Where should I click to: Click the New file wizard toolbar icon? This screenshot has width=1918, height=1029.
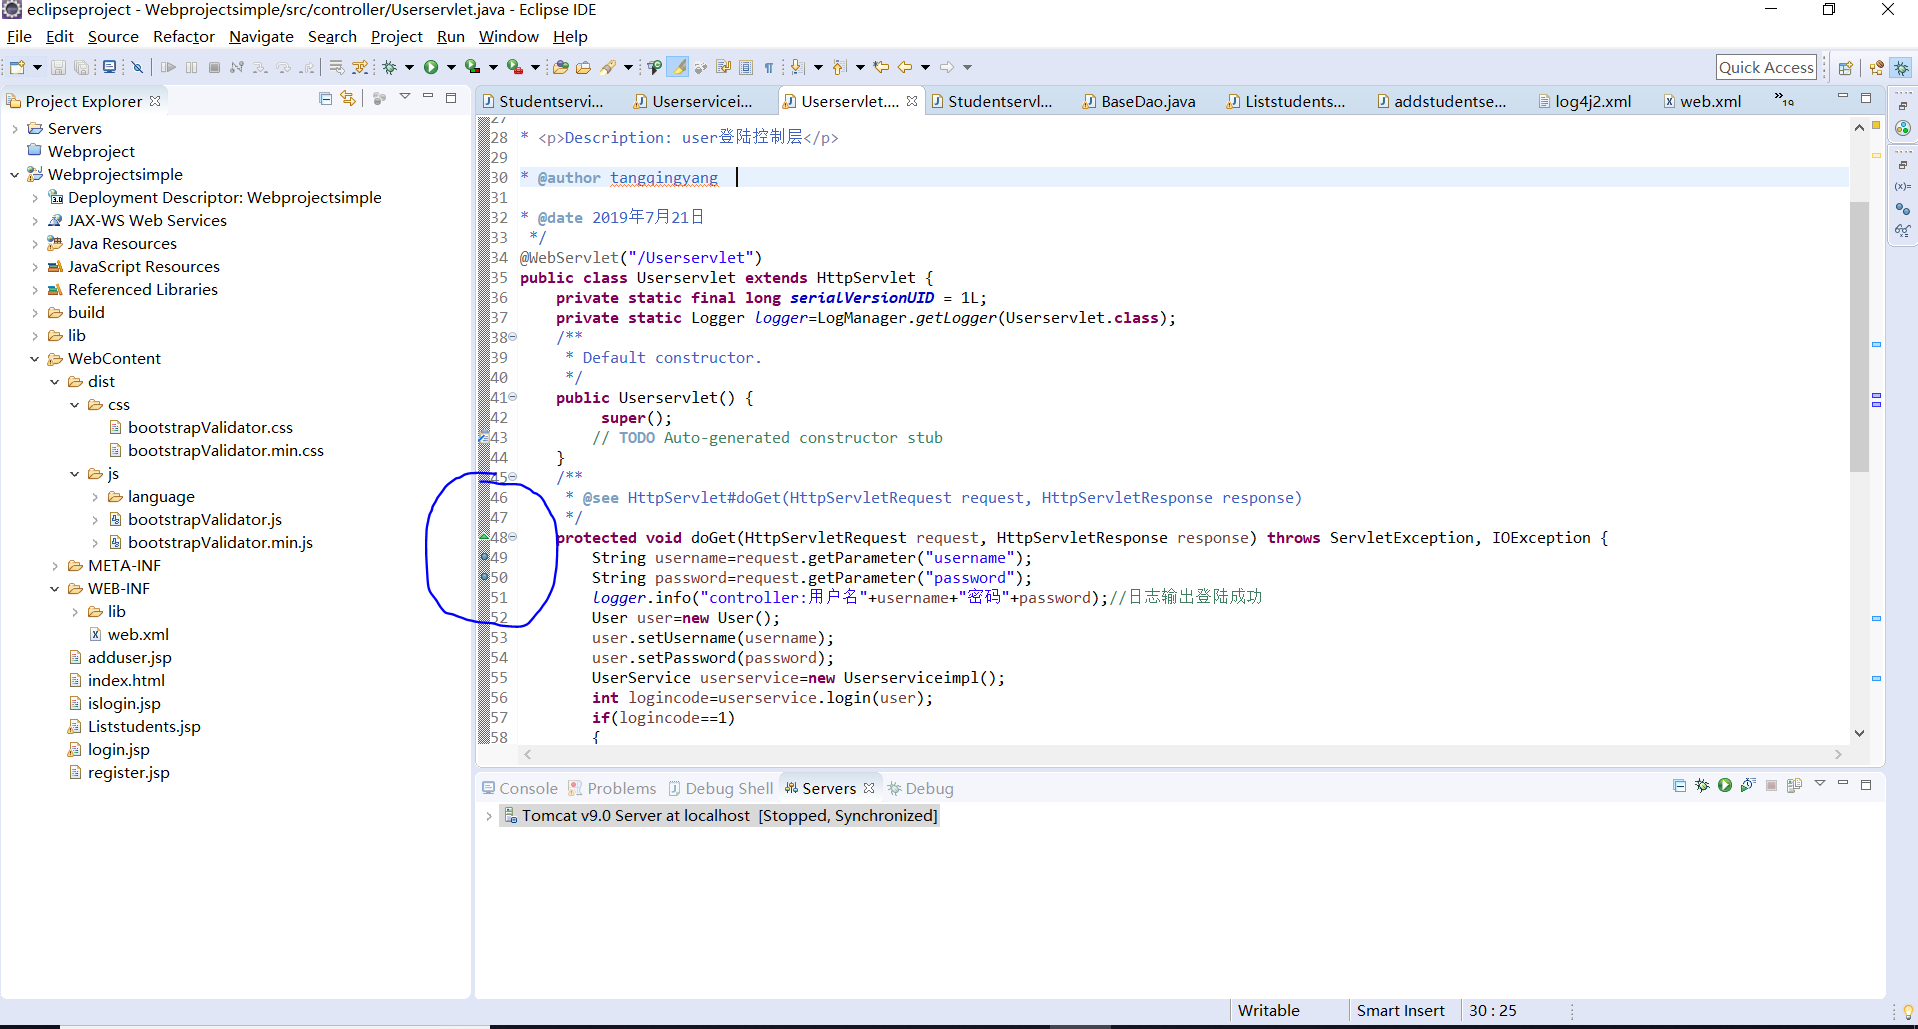click(x=17, y=67)
